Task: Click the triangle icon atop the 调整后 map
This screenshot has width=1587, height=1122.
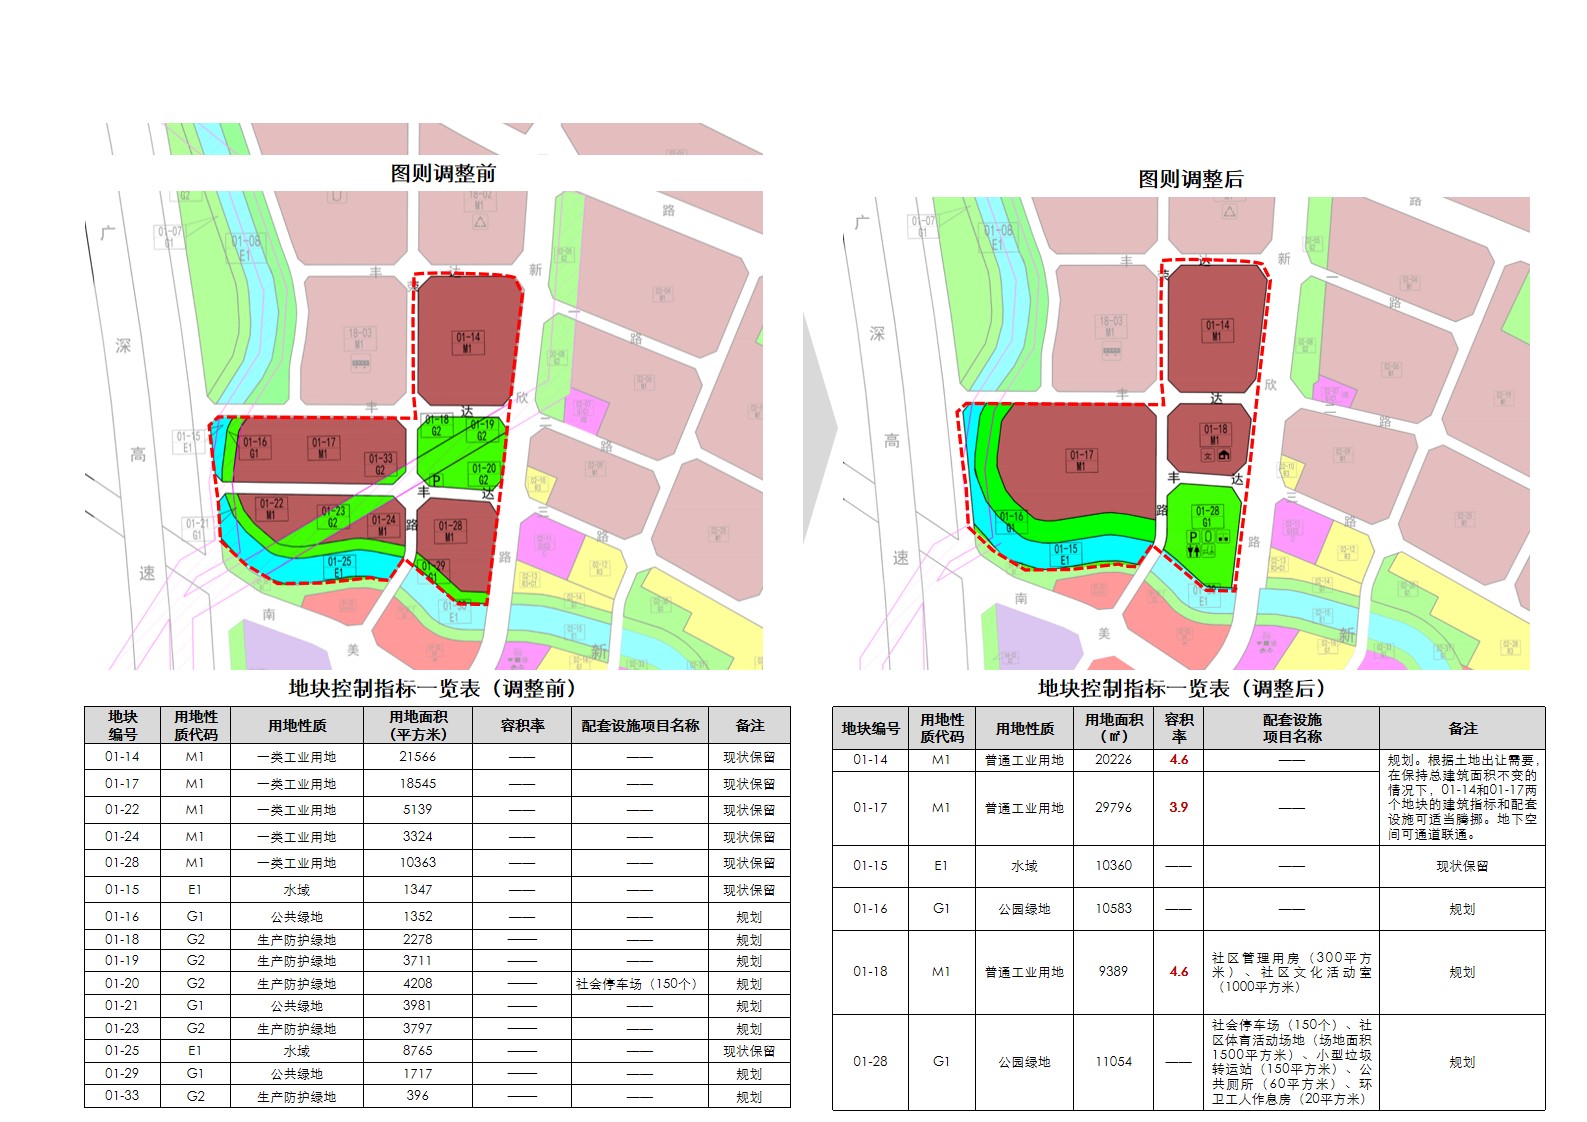Action: pos(1229,212)
